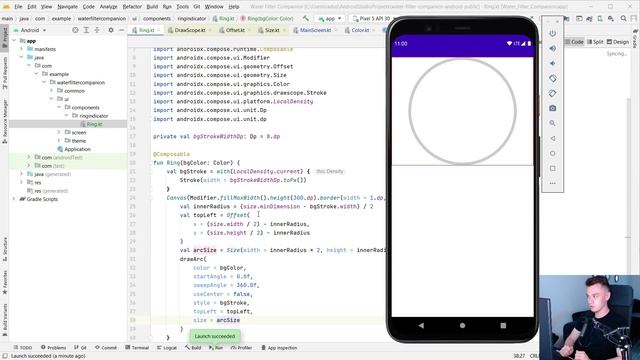This screenshot has width=640, height=360.
Task: Open the Problems tool window
Action: click(x=53, y=348)
